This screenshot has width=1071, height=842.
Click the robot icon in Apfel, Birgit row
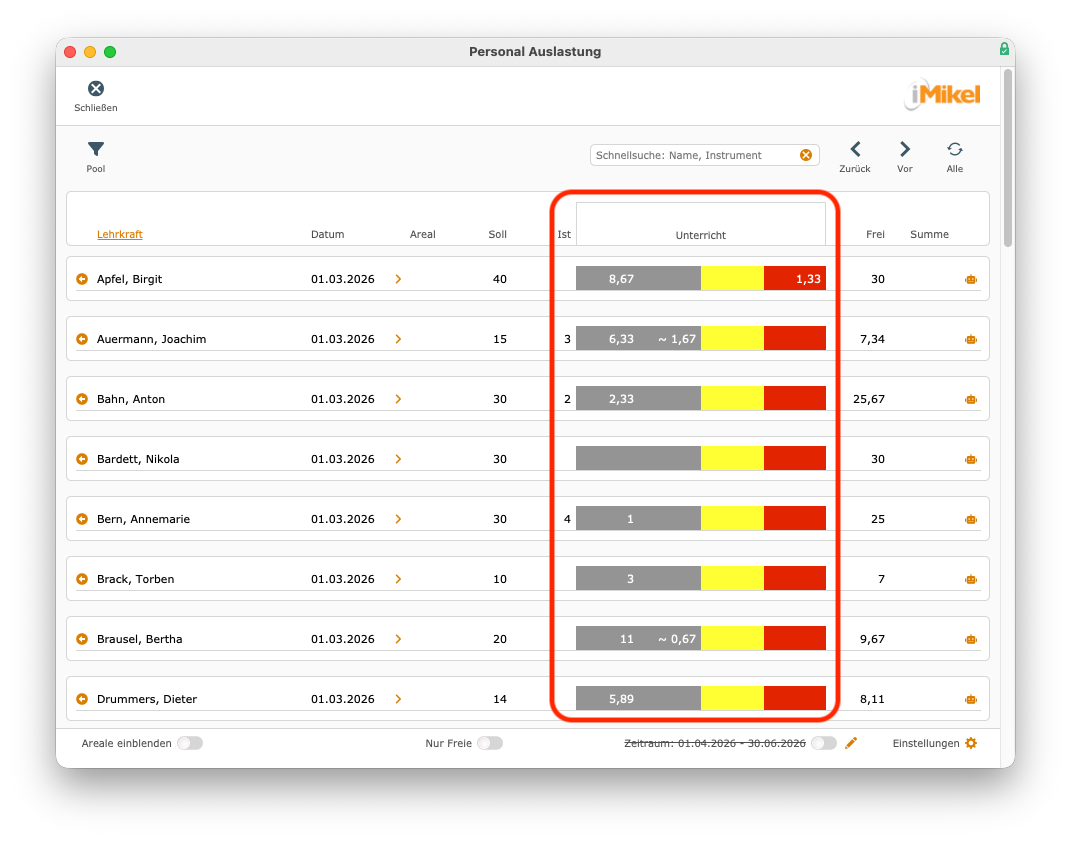coord(971,279)
